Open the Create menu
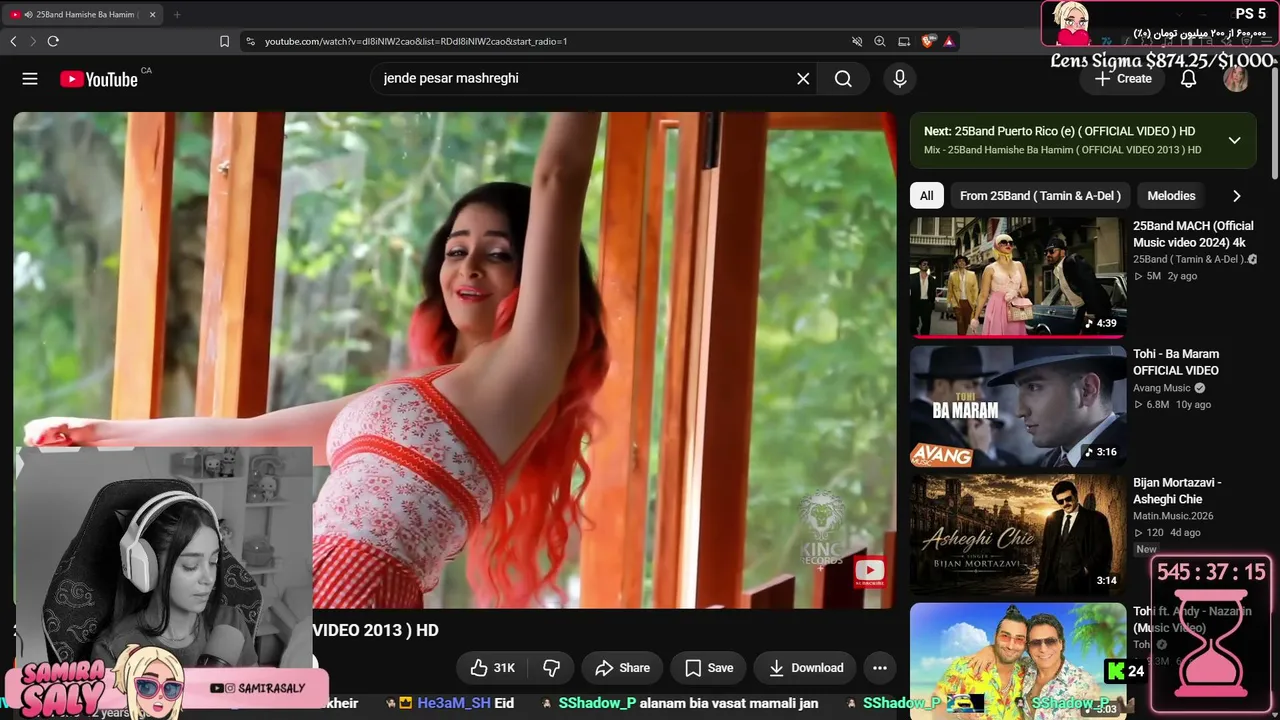 [x=1123, y=79]
